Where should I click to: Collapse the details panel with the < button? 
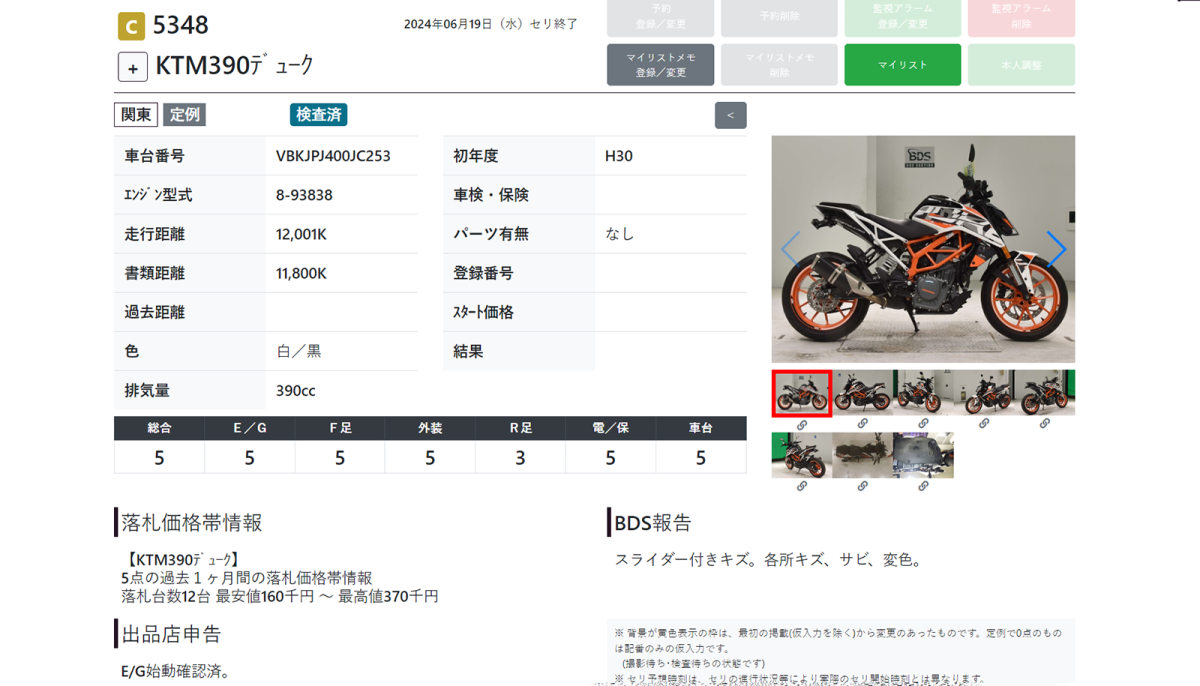coord(730,115)
